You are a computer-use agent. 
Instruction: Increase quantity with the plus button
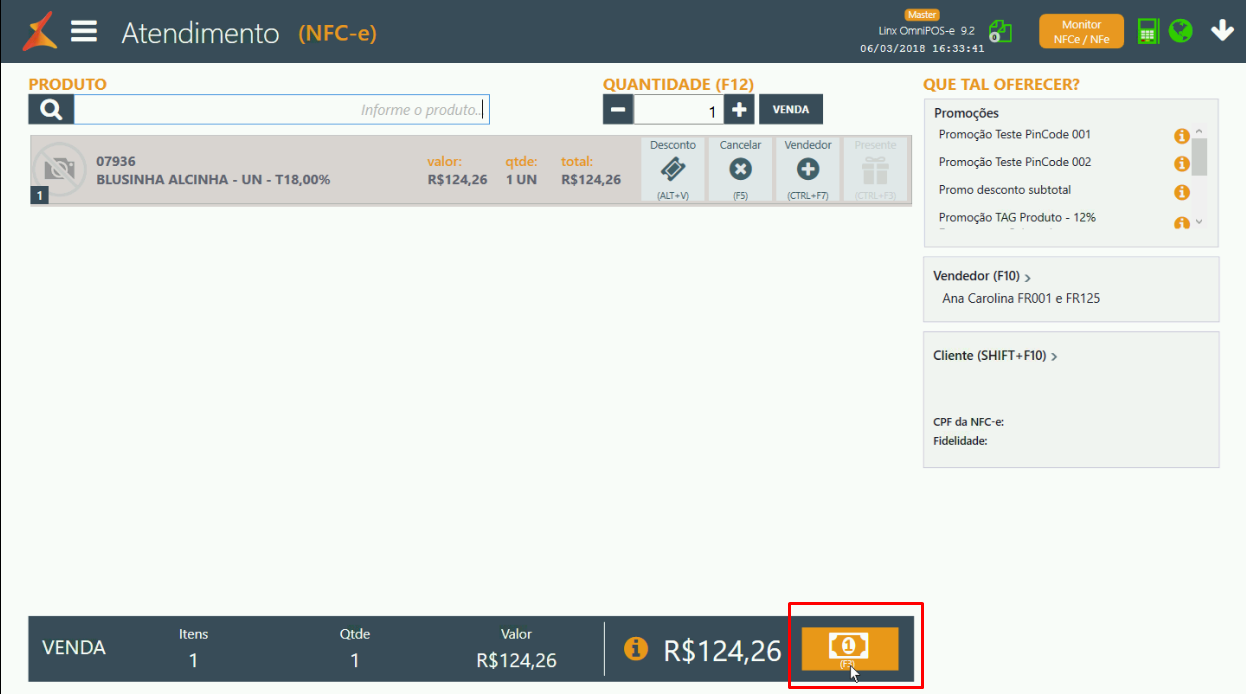[x=739, y=110]
